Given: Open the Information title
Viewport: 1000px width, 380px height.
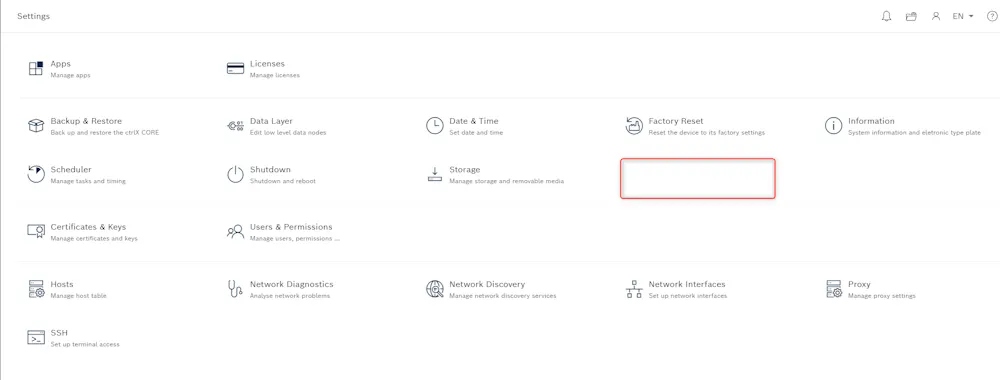Looking at the screenshot, I should tap(871, 121).
